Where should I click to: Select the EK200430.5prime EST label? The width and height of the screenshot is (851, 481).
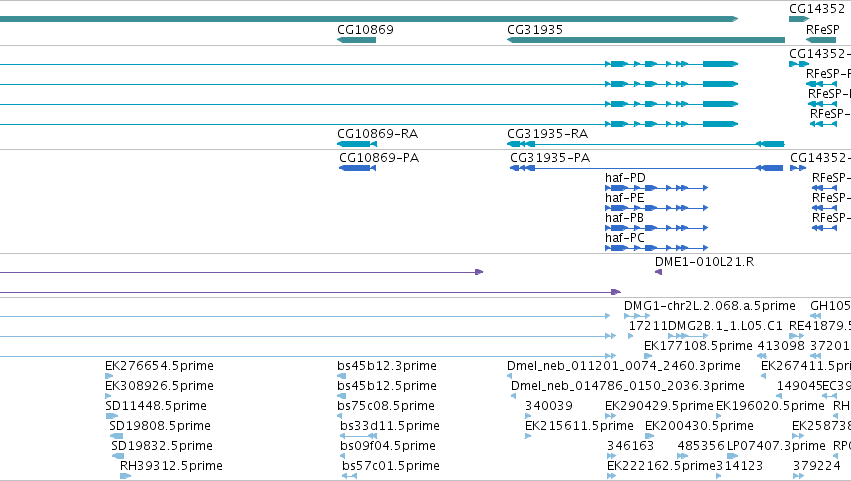[699, 426]
